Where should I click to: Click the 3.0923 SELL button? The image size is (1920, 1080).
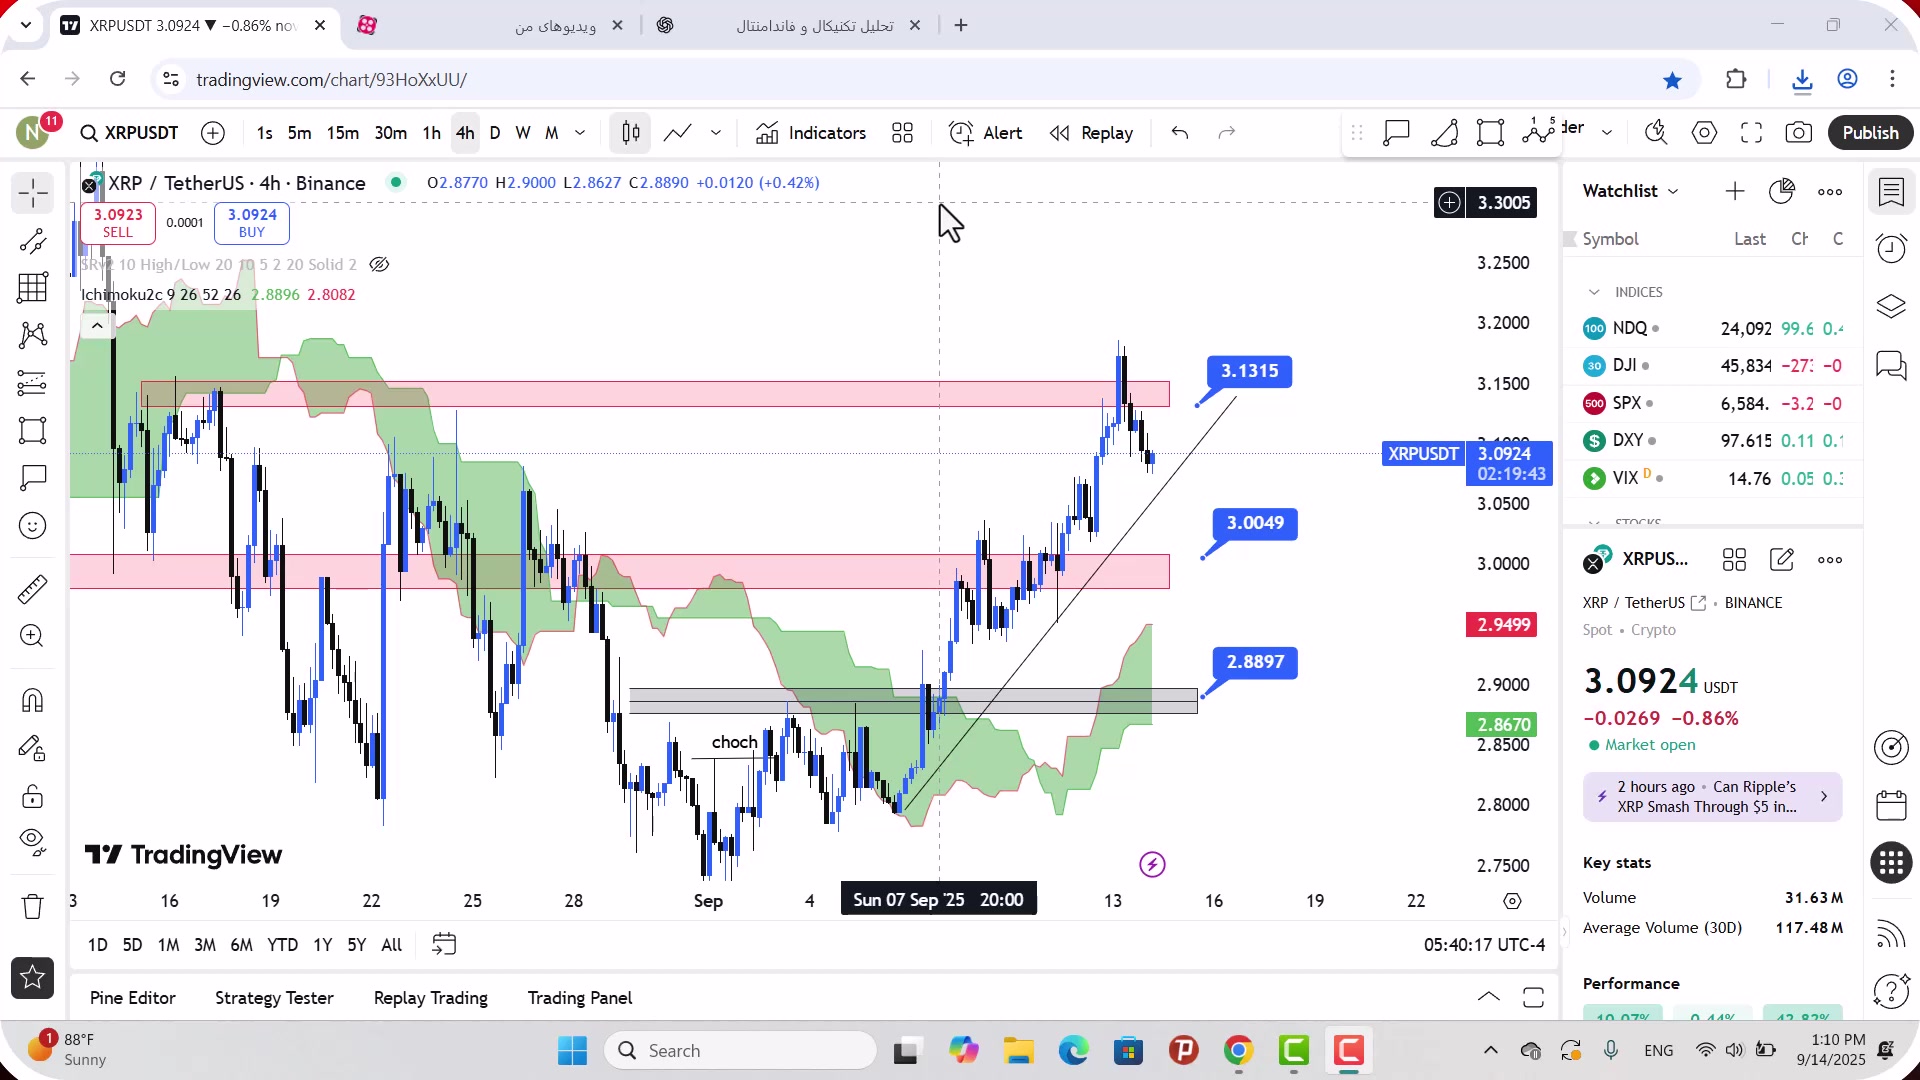[x=118, y=223]
